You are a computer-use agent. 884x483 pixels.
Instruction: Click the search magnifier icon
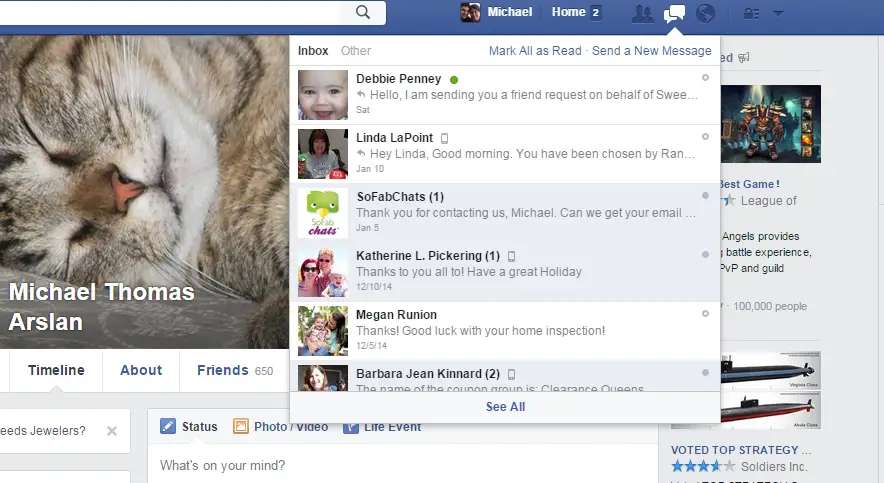[363, 12]
